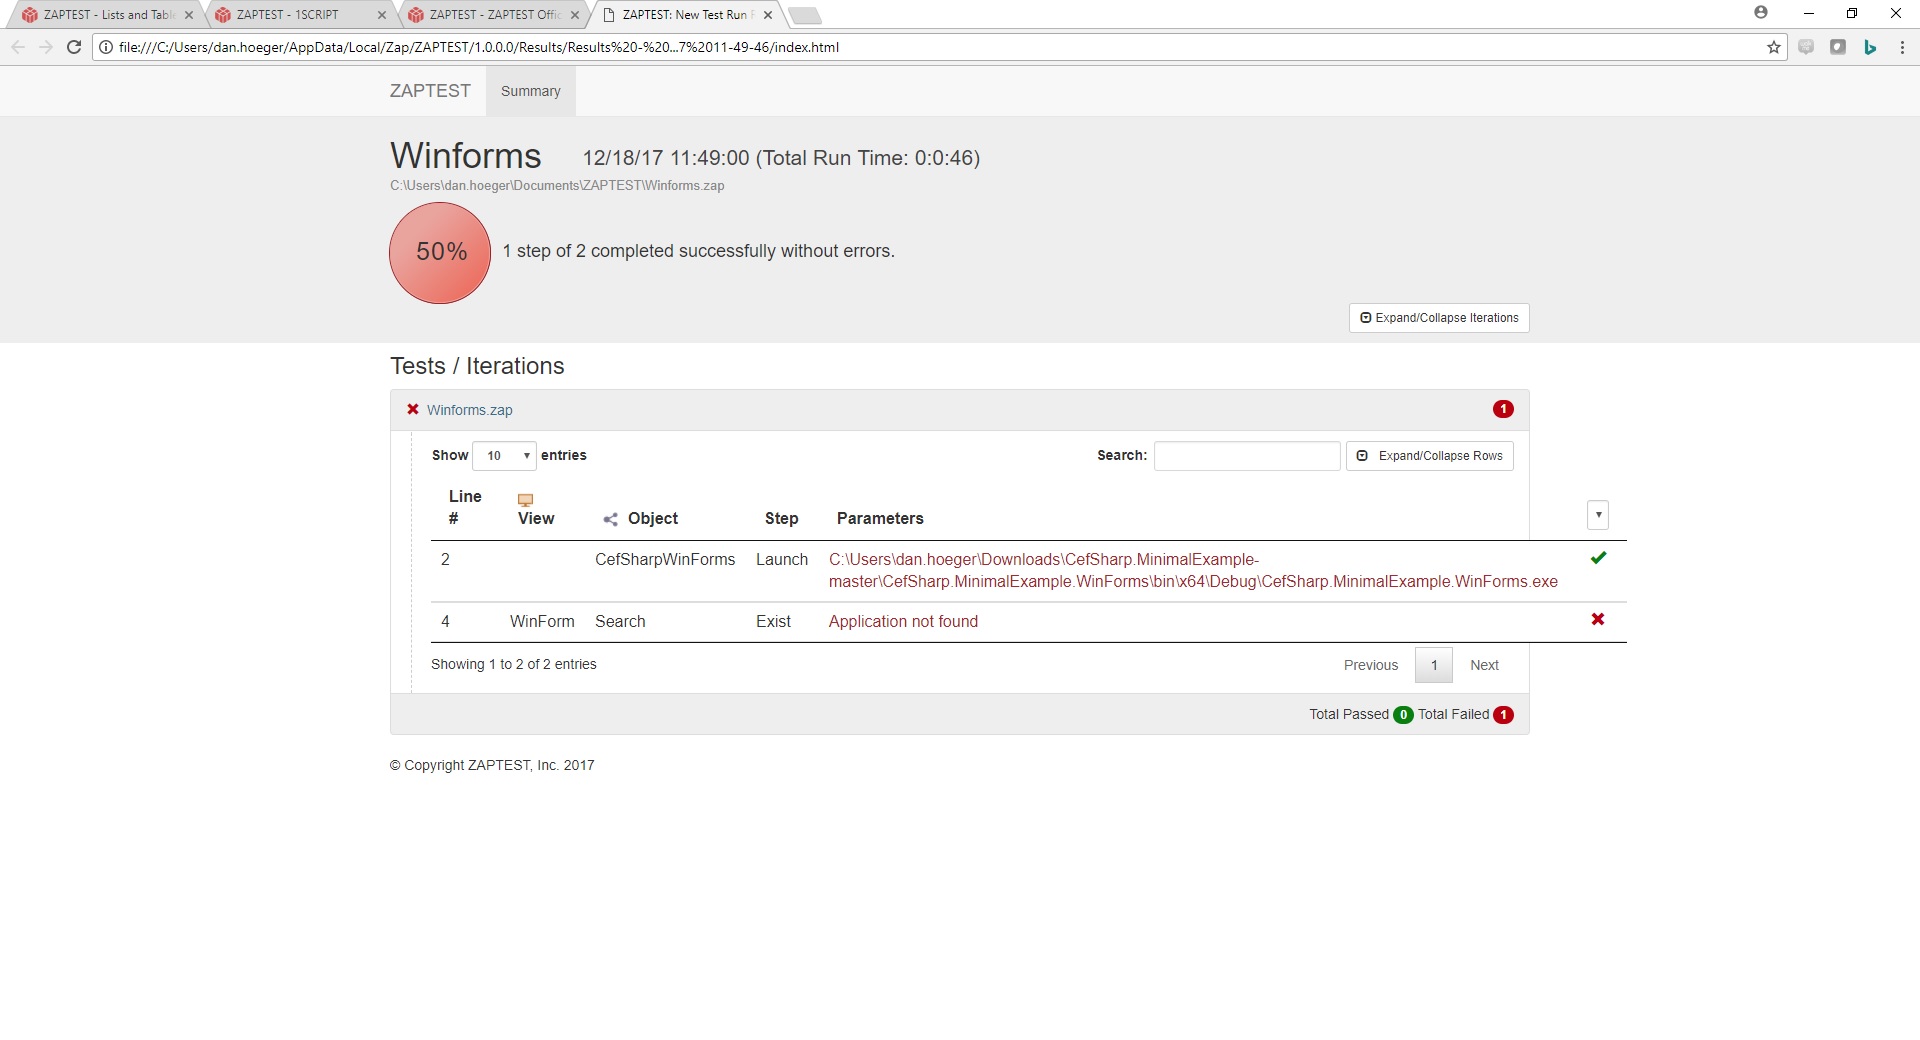Open a new browser tab

(804, 15)
